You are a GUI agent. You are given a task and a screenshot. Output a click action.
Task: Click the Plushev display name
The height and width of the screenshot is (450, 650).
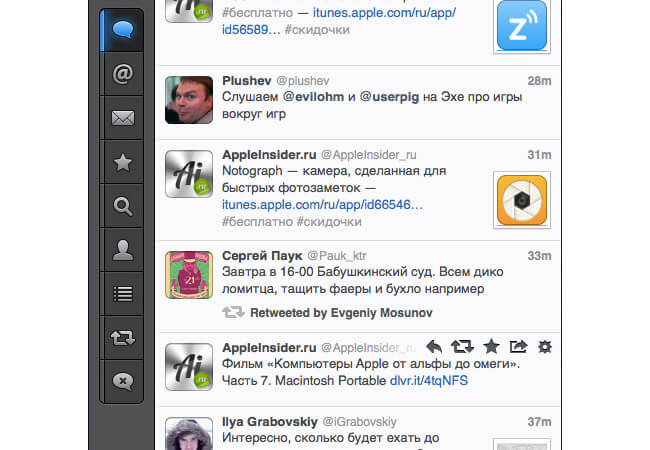247,80
